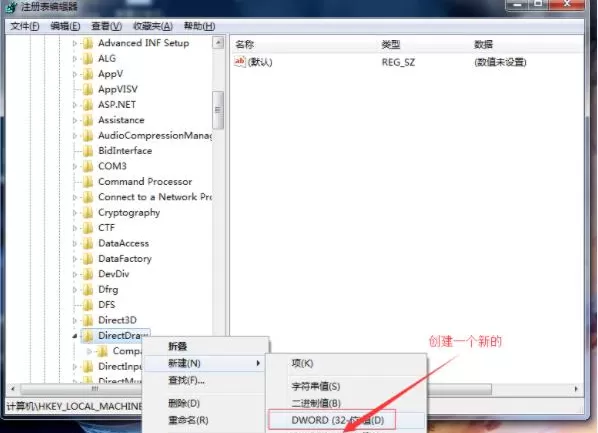The height and width of the screenshot is (433, 598).
Task: Click the horizontal scrollbar right arrow
Action: click(576, 389)
